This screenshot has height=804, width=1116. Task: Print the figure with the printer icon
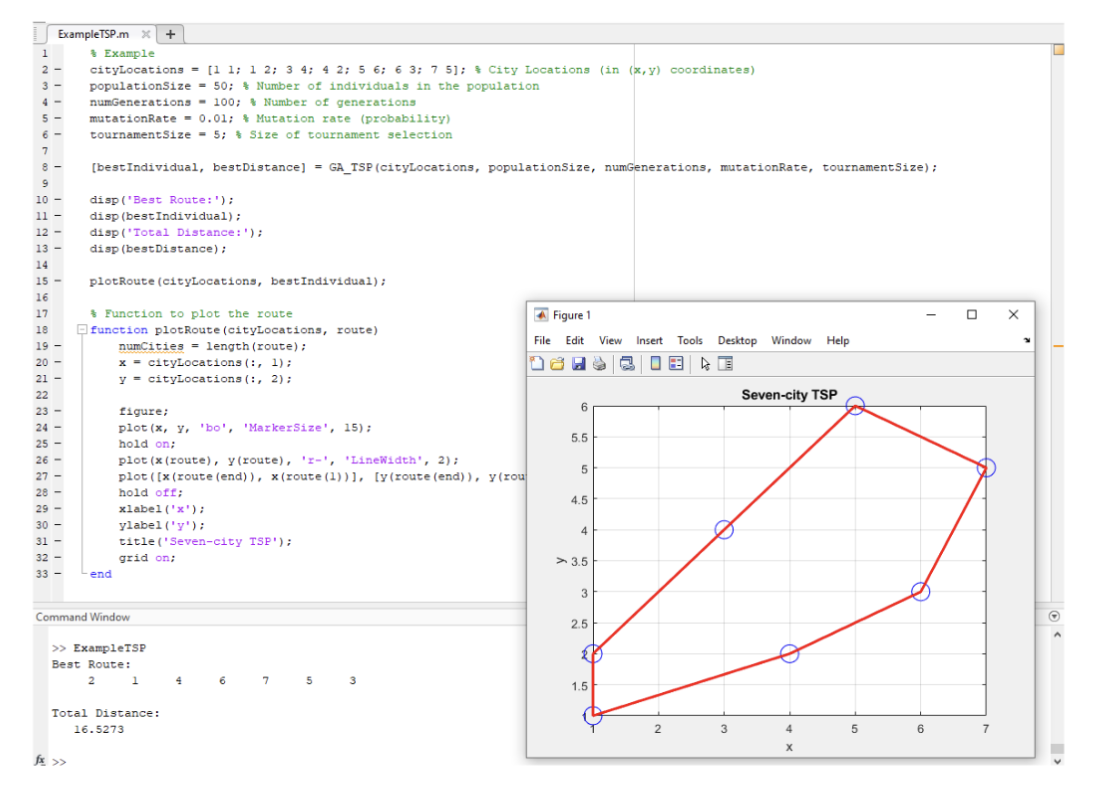[599, 364]
